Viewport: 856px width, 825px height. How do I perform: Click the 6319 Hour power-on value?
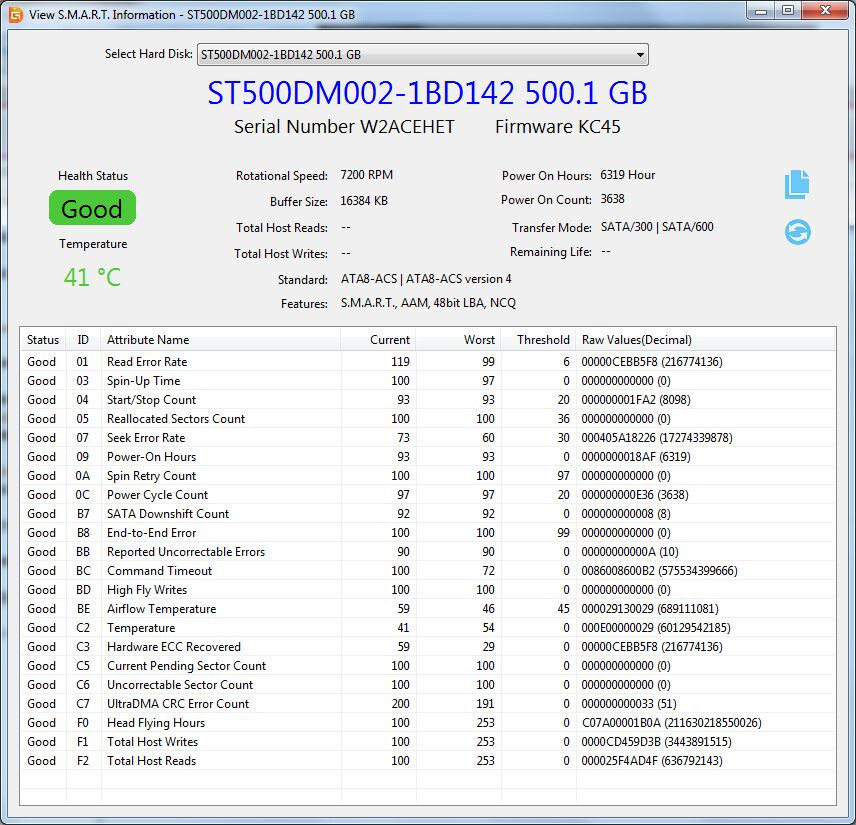(x=628, y=175)
